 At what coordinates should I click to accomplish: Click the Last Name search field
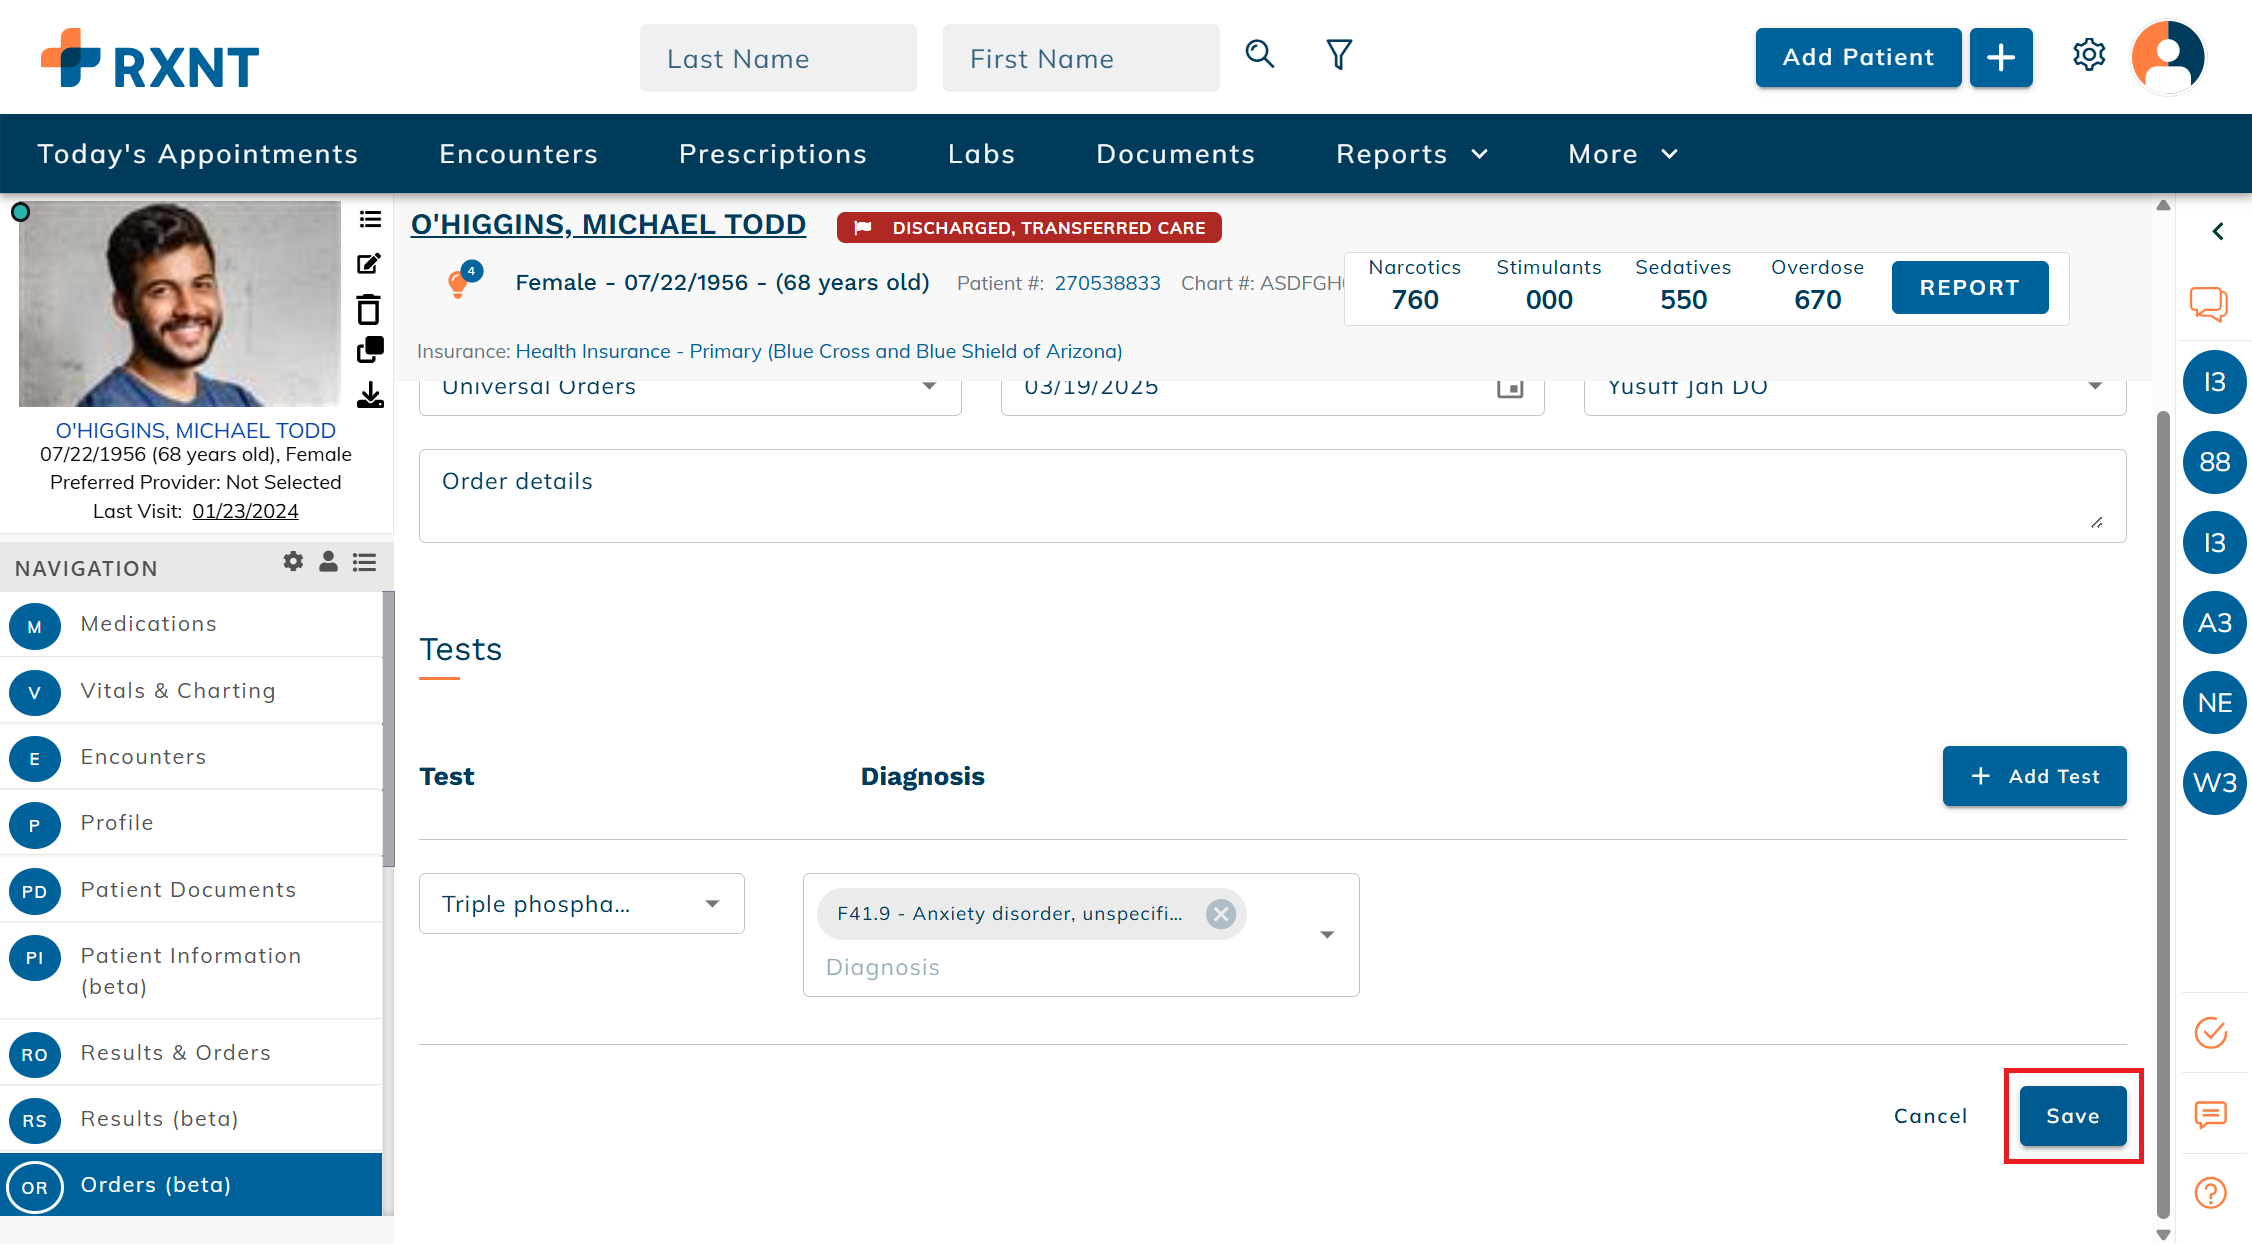[778, 58]
